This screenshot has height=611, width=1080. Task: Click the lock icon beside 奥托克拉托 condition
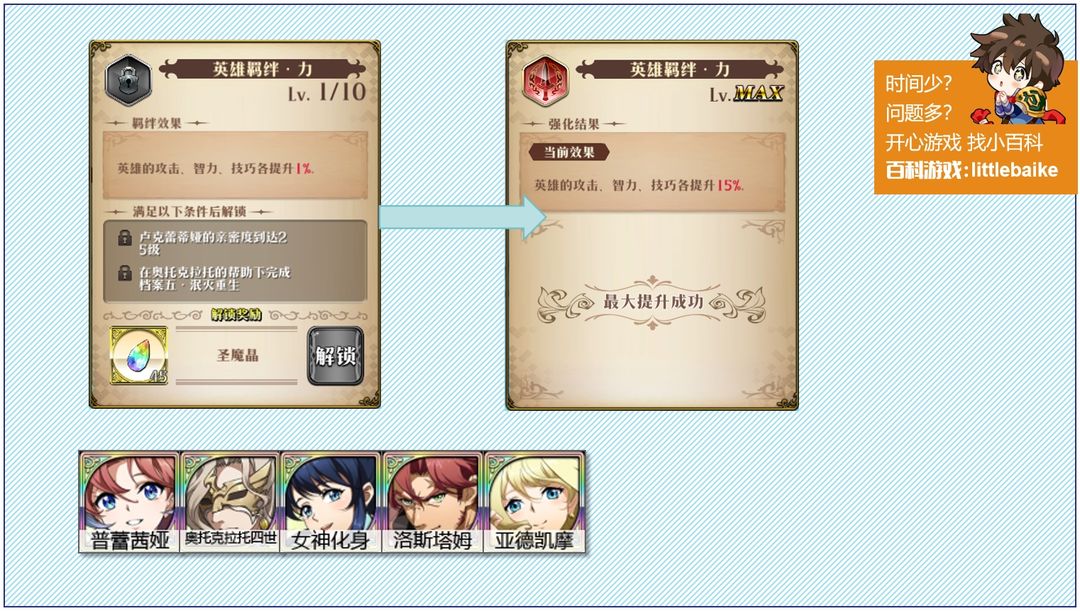tap(125, 273)
